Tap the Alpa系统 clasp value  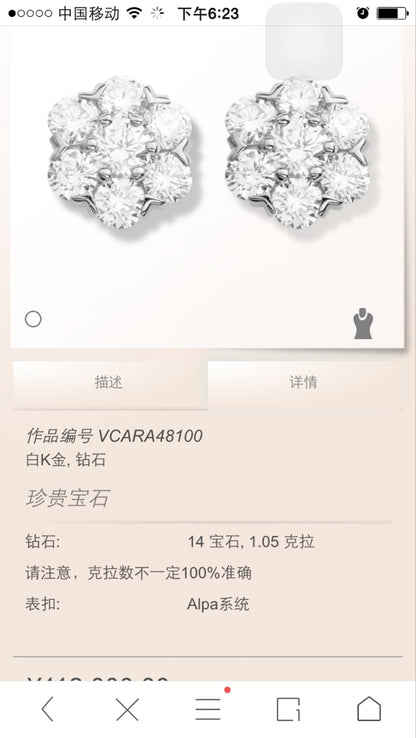[218, 604]
